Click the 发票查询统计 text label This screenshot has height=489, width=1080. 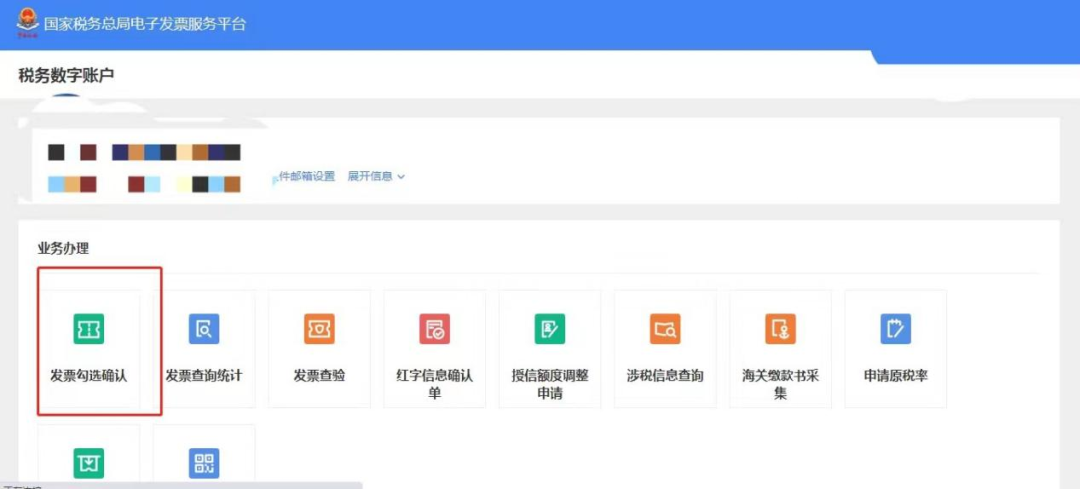[x=204, y=376]
